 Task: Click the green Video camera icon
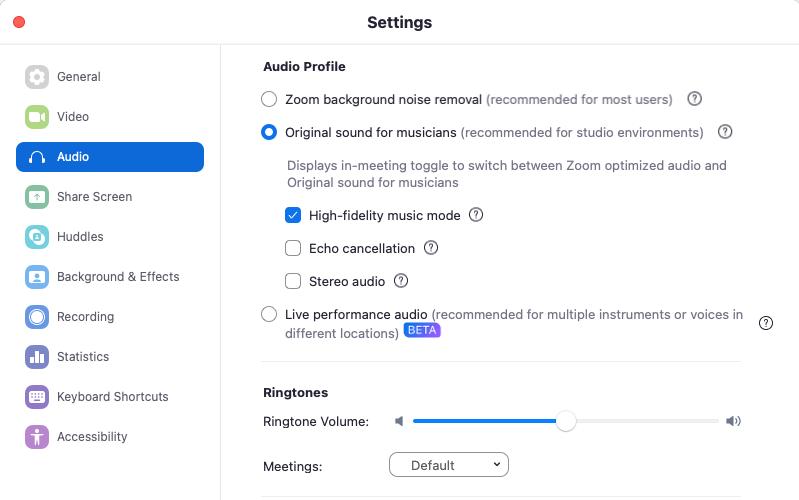click(x=37, y=117)
